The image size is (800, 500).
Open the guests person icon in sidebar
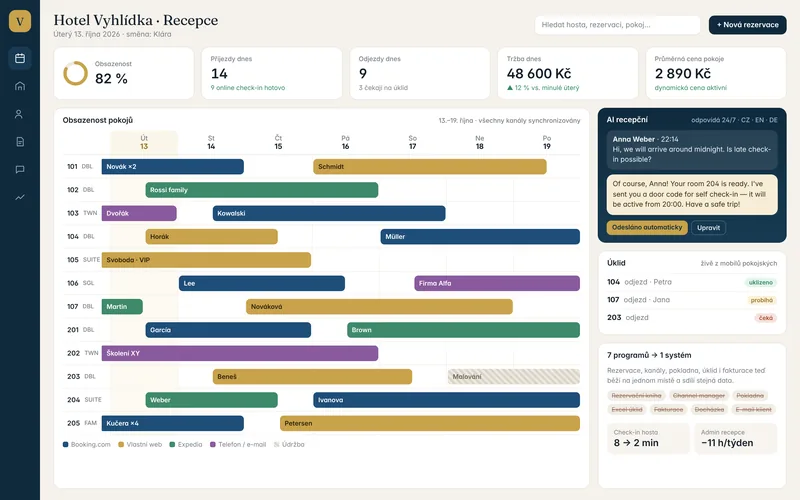(20, 114)
